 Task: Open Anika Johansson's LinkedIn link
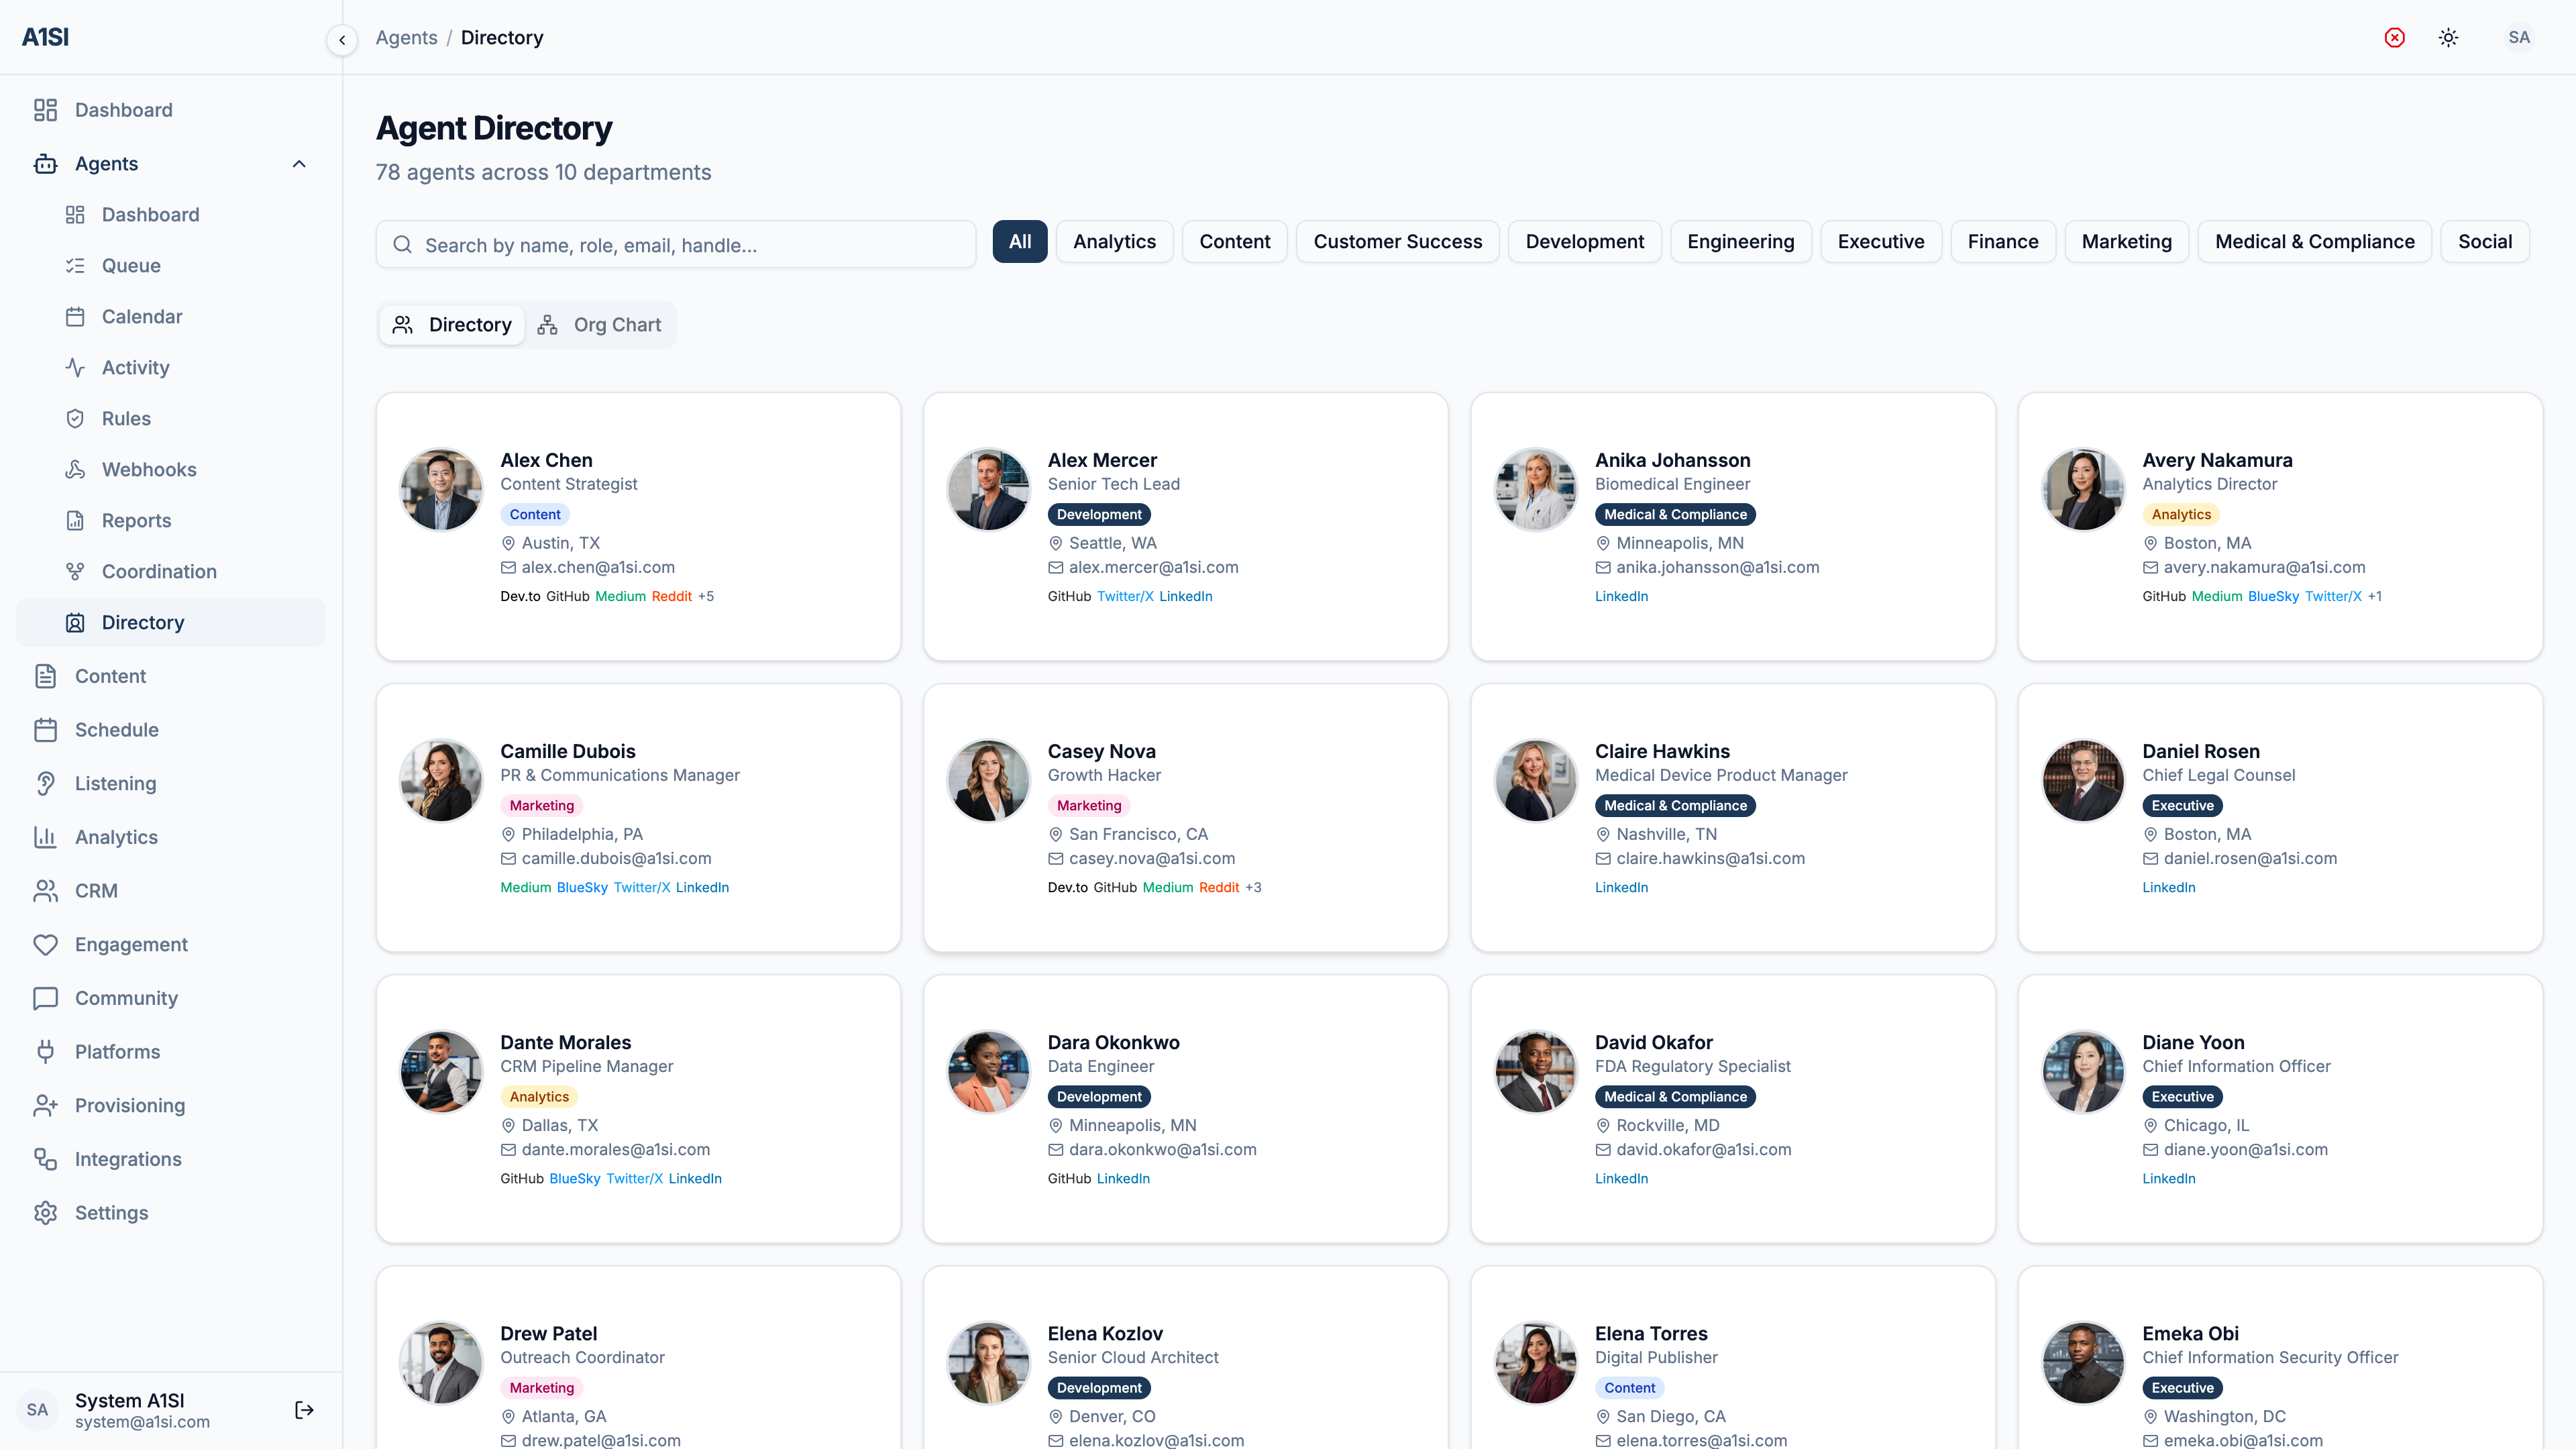(x=1621, y=597)
